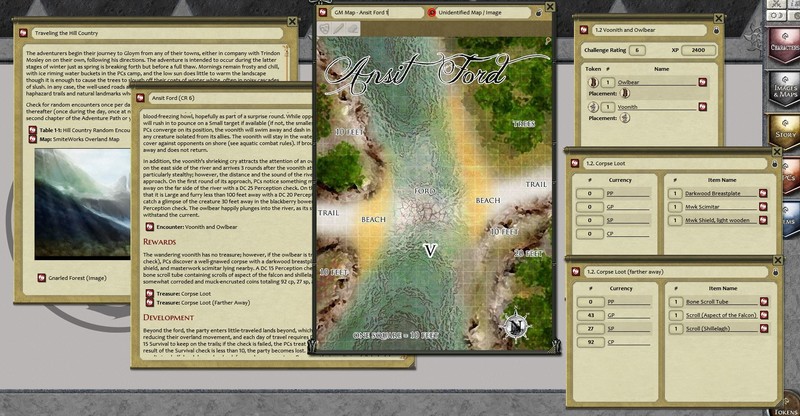Open Story sidebar button

785,132
